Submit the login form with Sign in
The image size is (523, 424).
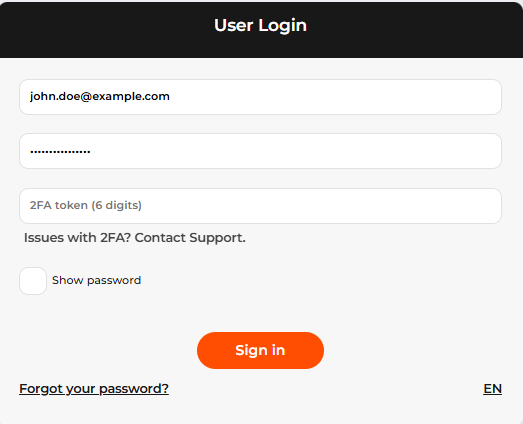(260, 350)
